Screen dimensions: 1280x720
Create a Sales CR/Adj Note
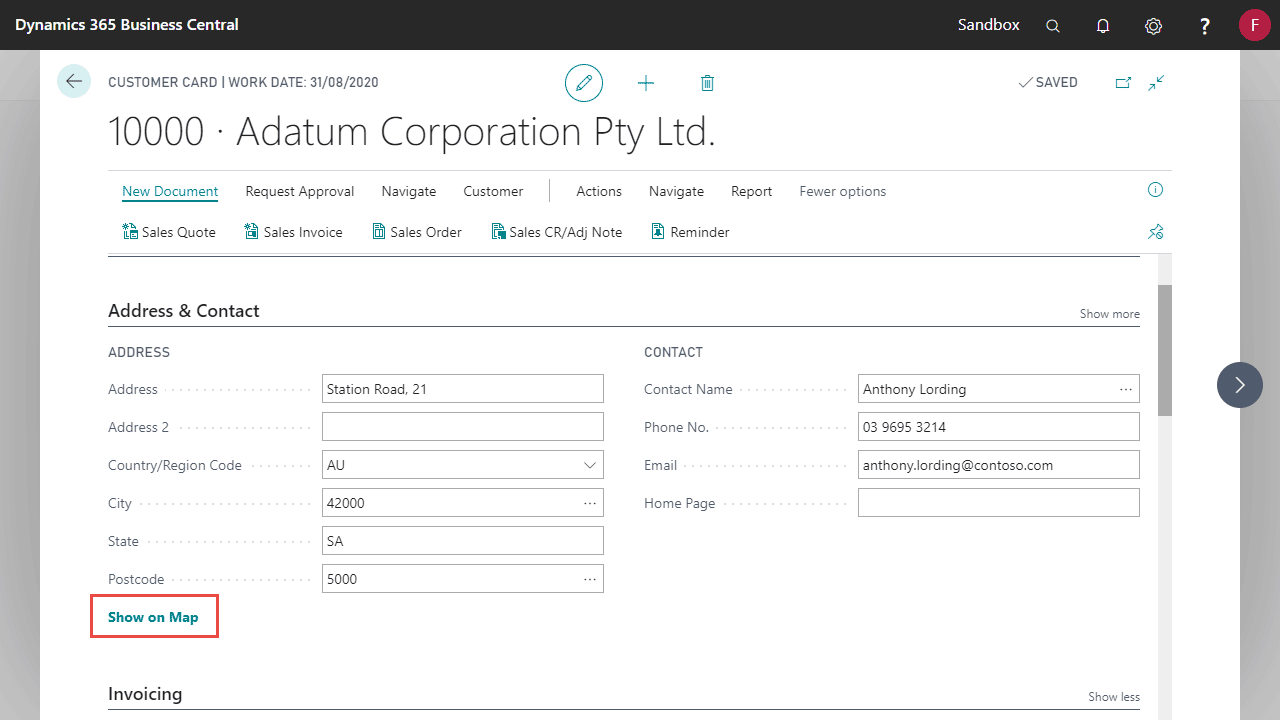(557, 232)
